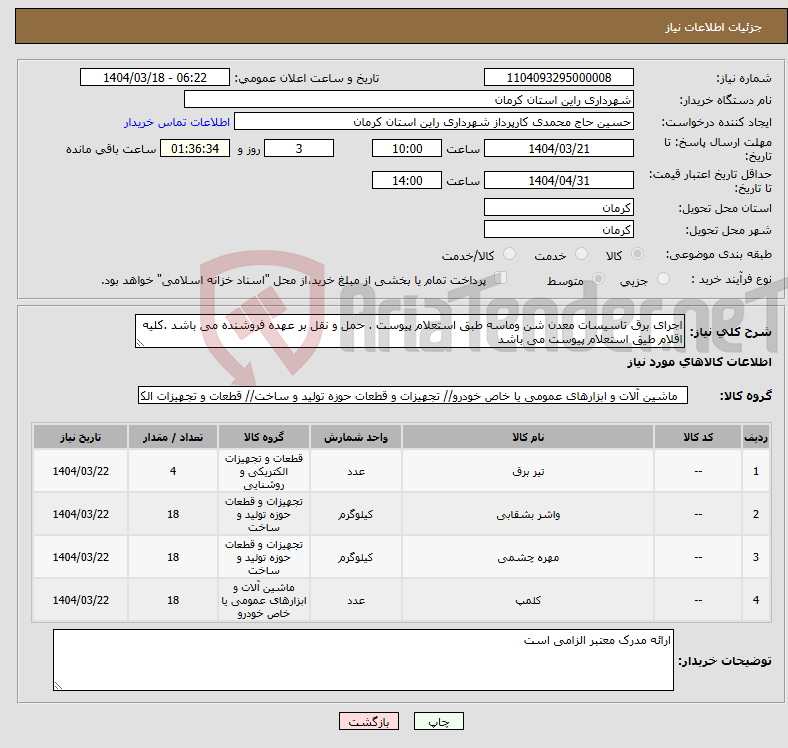This screenshot has height=748, width=788.
Task: Click the response deadline date 1404/03/21
Action: [558, 149]
